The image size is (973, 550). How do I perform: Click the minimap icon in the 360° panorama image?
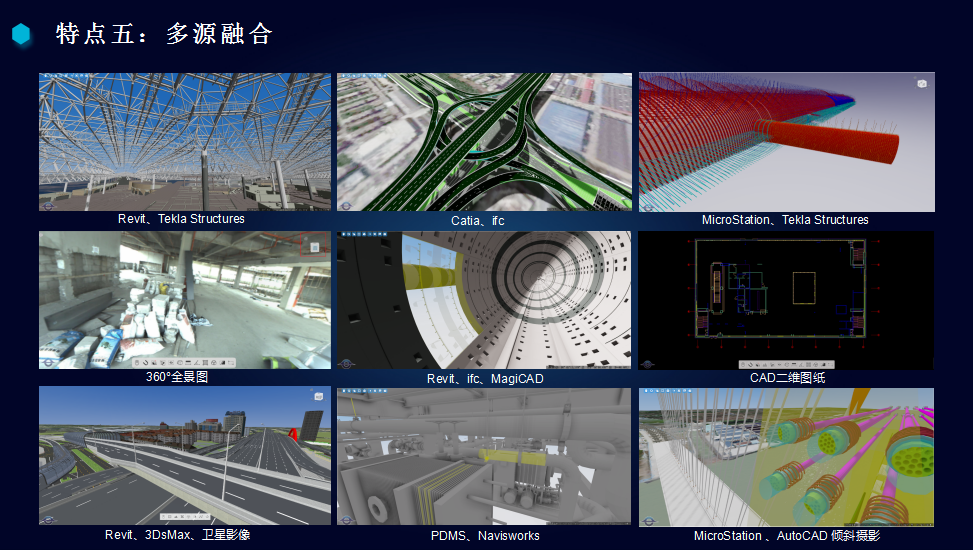315,247
